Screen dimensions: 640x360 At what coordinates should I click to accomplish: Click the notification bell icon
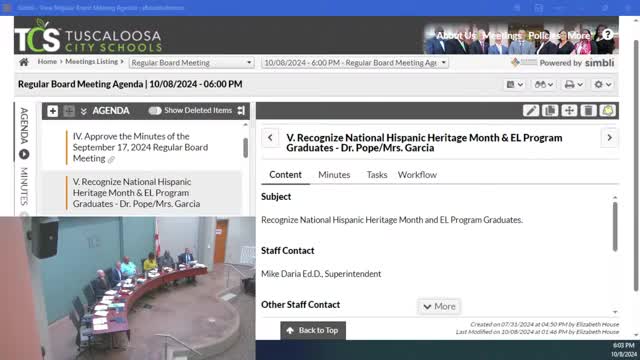607,111
